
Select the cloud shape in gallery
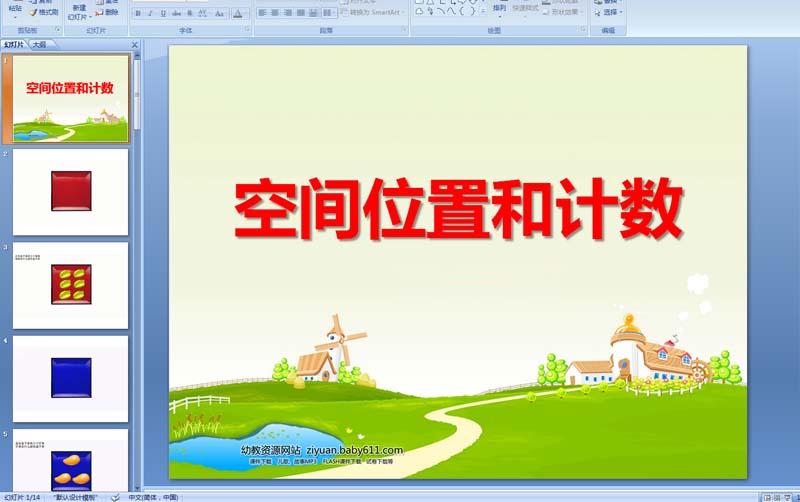click(419, 11)
